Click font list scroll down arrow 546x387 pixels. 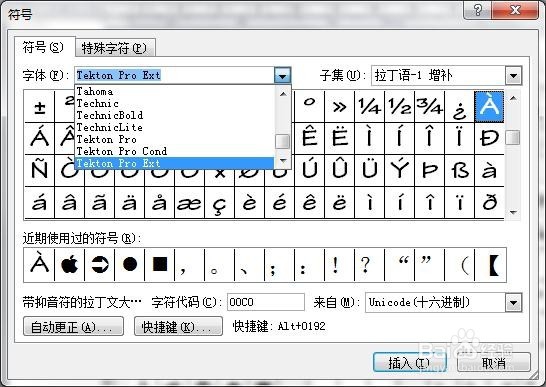pos(283,161)
